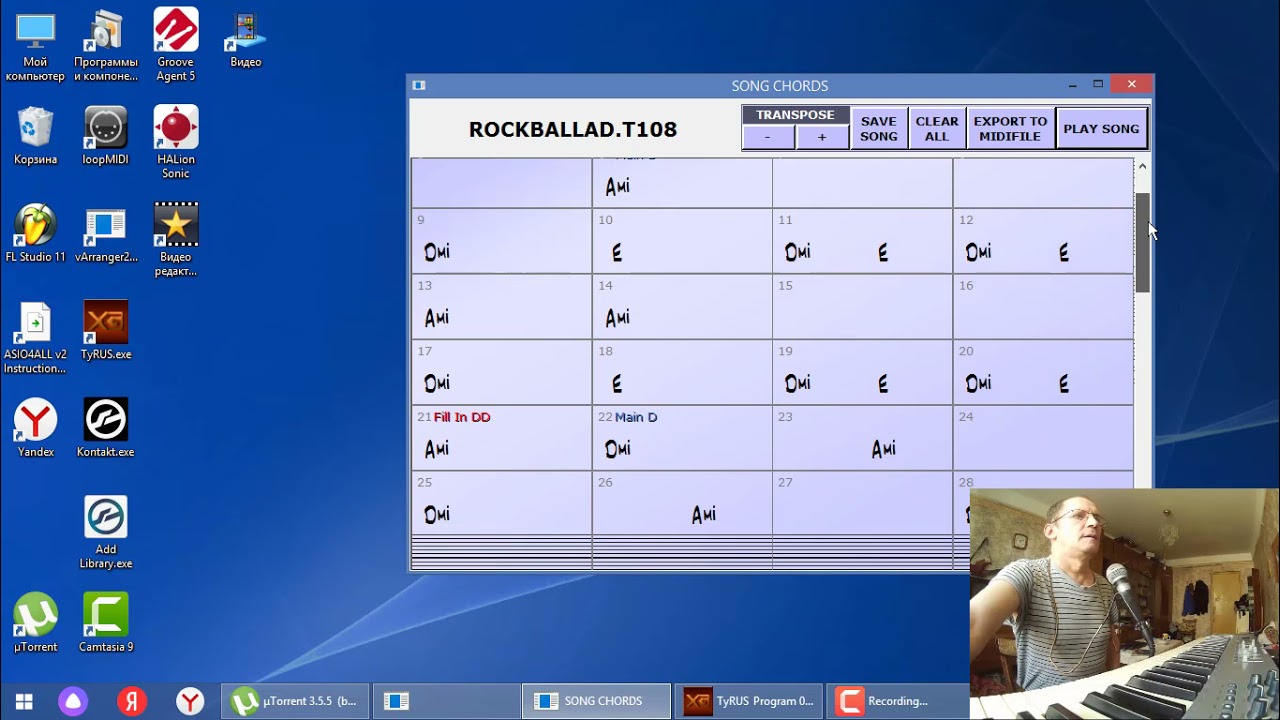
Task: Open Программы и компоненты desktop shortcut
Action: tap(106, 46)
